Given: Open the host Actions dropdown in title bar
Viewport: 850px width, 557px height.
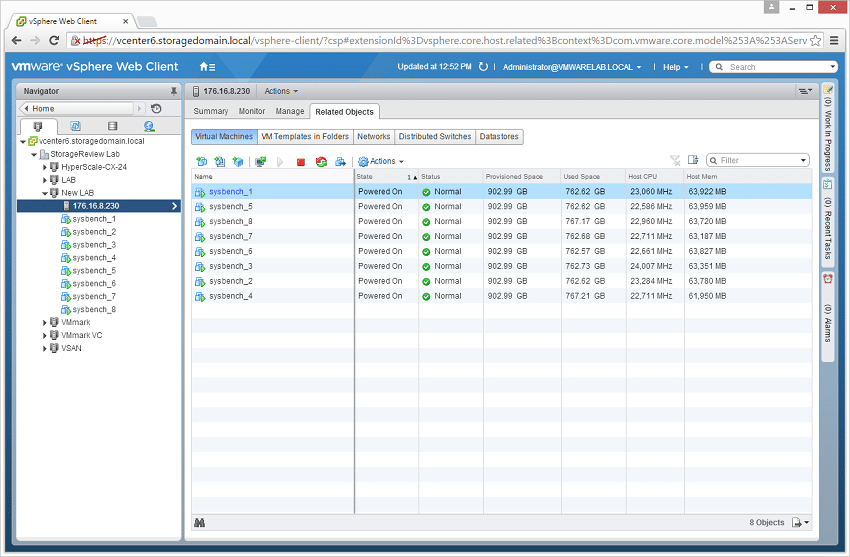Looking at the screenshot, I should pos(281,91).
